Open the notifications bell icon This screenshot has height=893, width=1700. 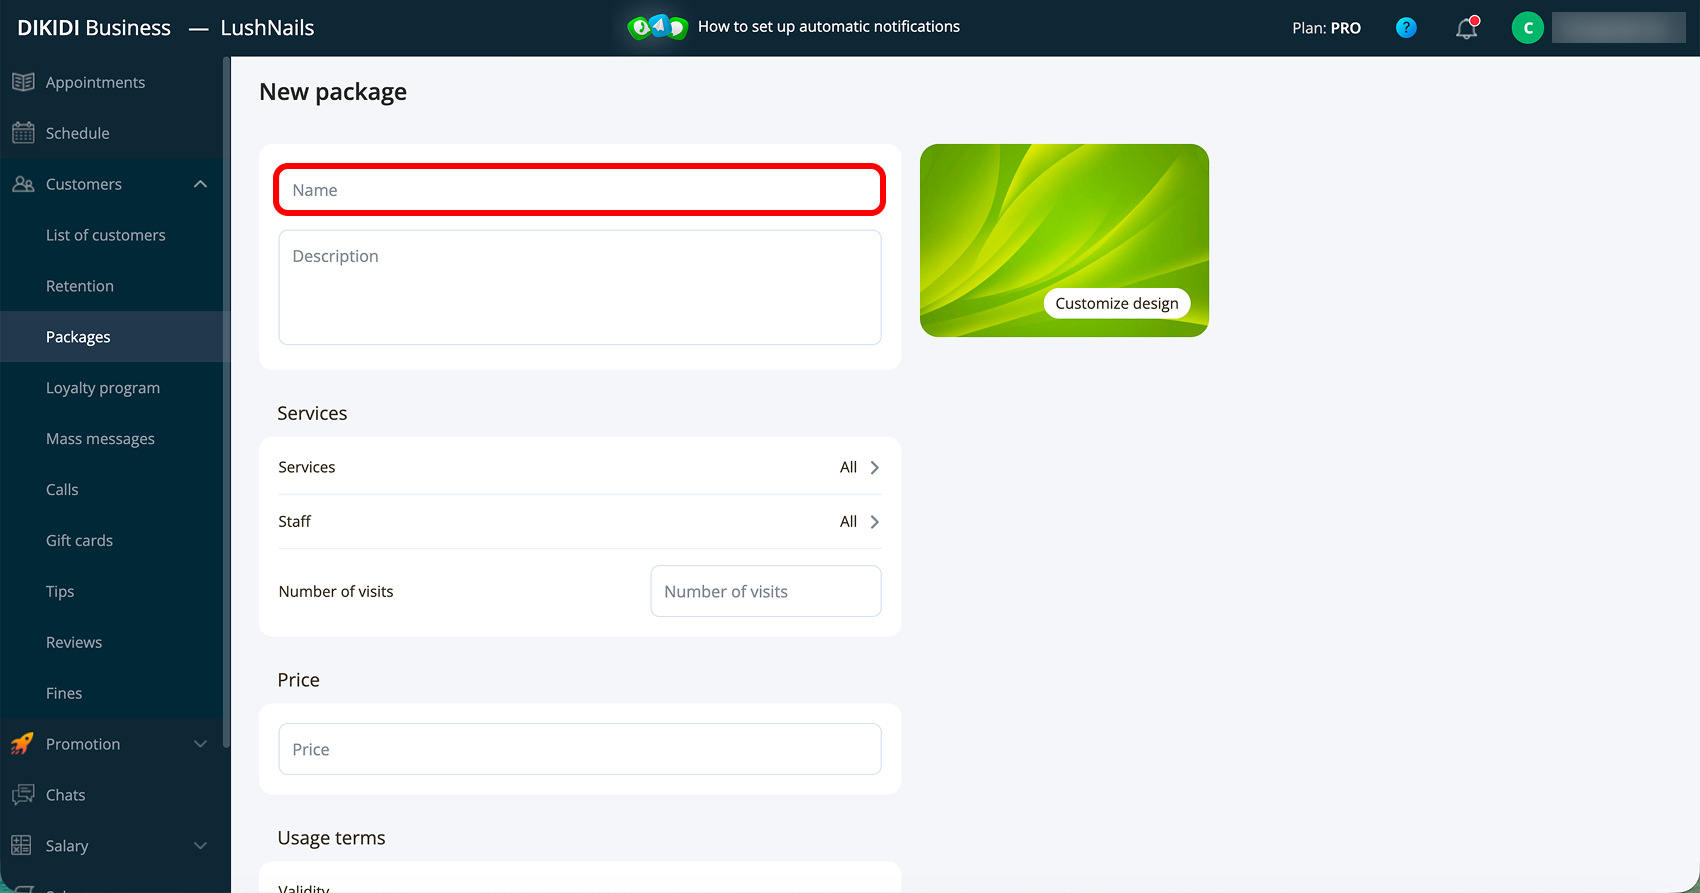[x=1466, y=28]
